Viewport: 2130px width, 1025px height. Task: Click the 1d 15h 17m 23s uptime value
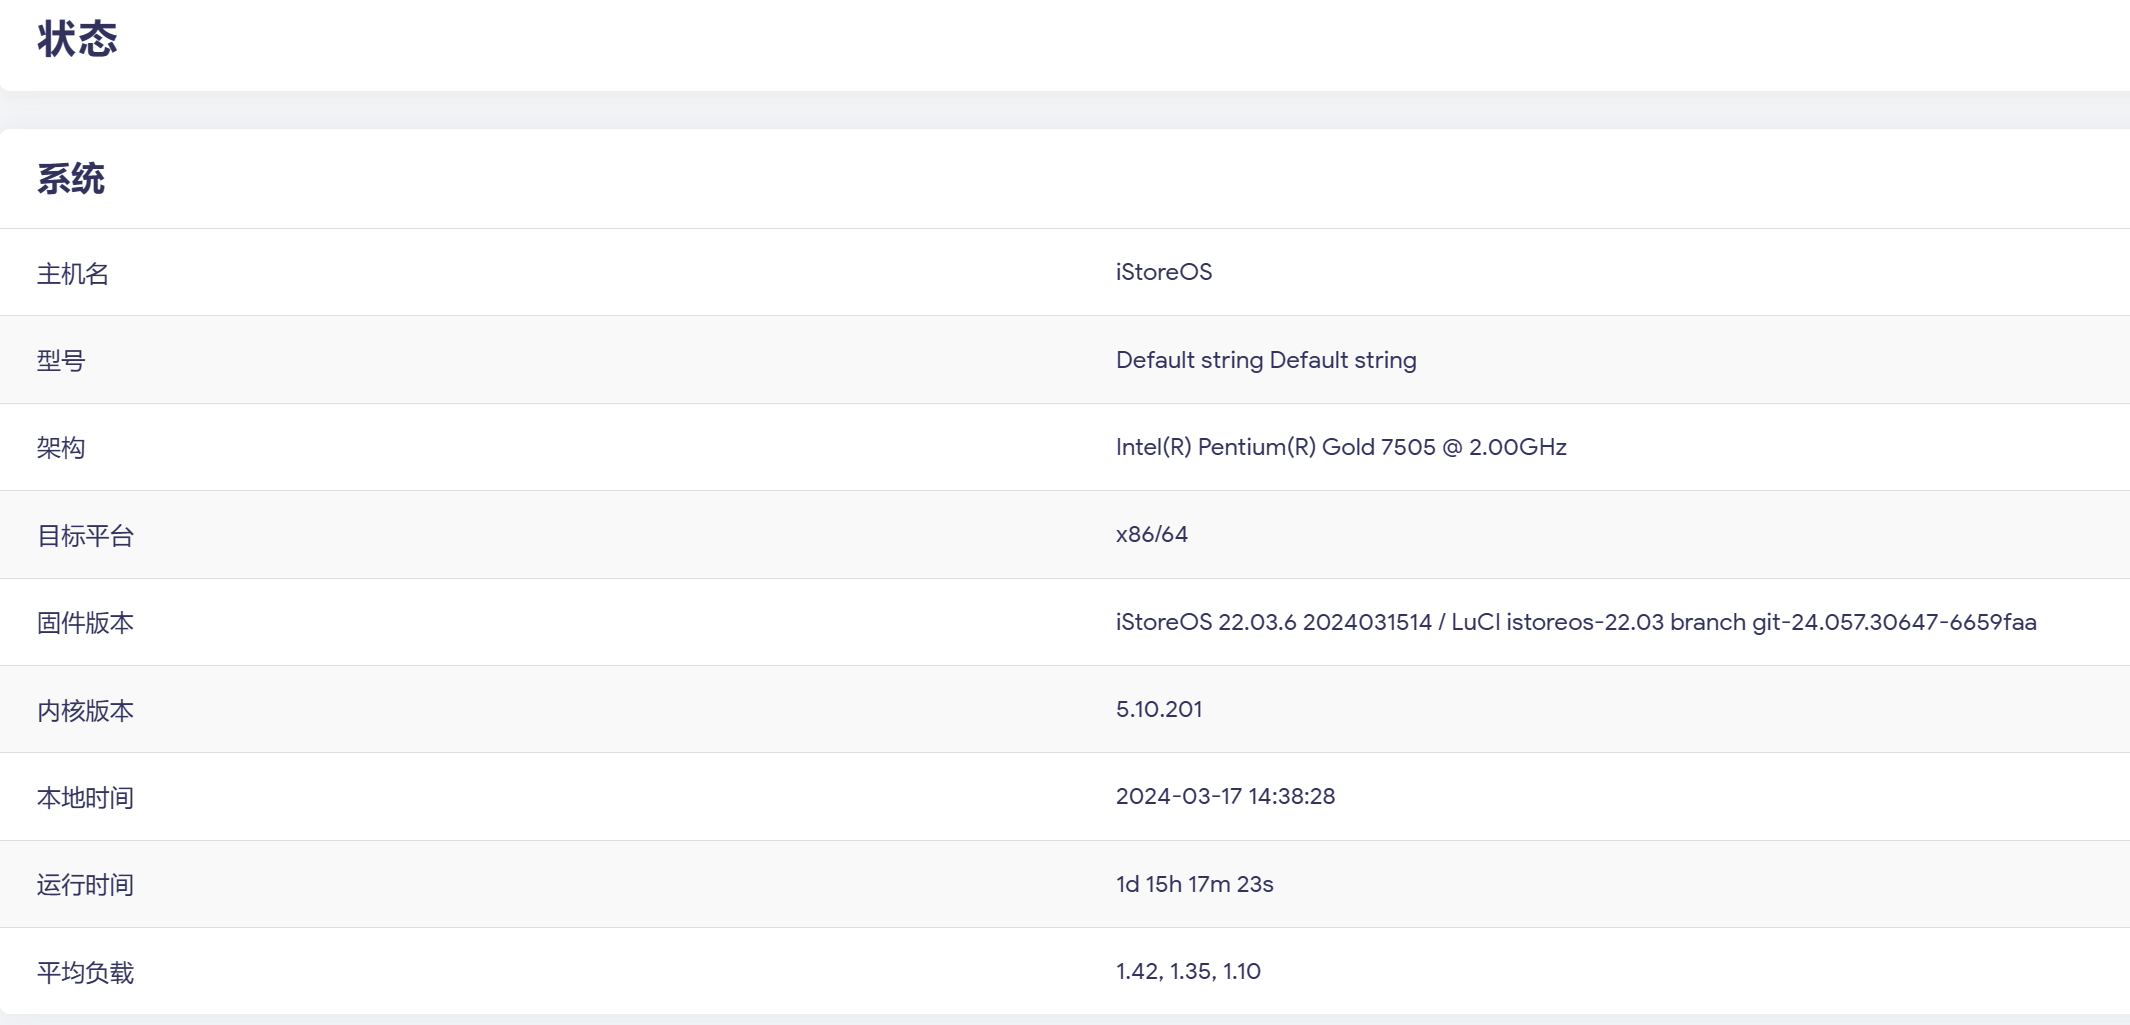click(x=1195, y=884)
